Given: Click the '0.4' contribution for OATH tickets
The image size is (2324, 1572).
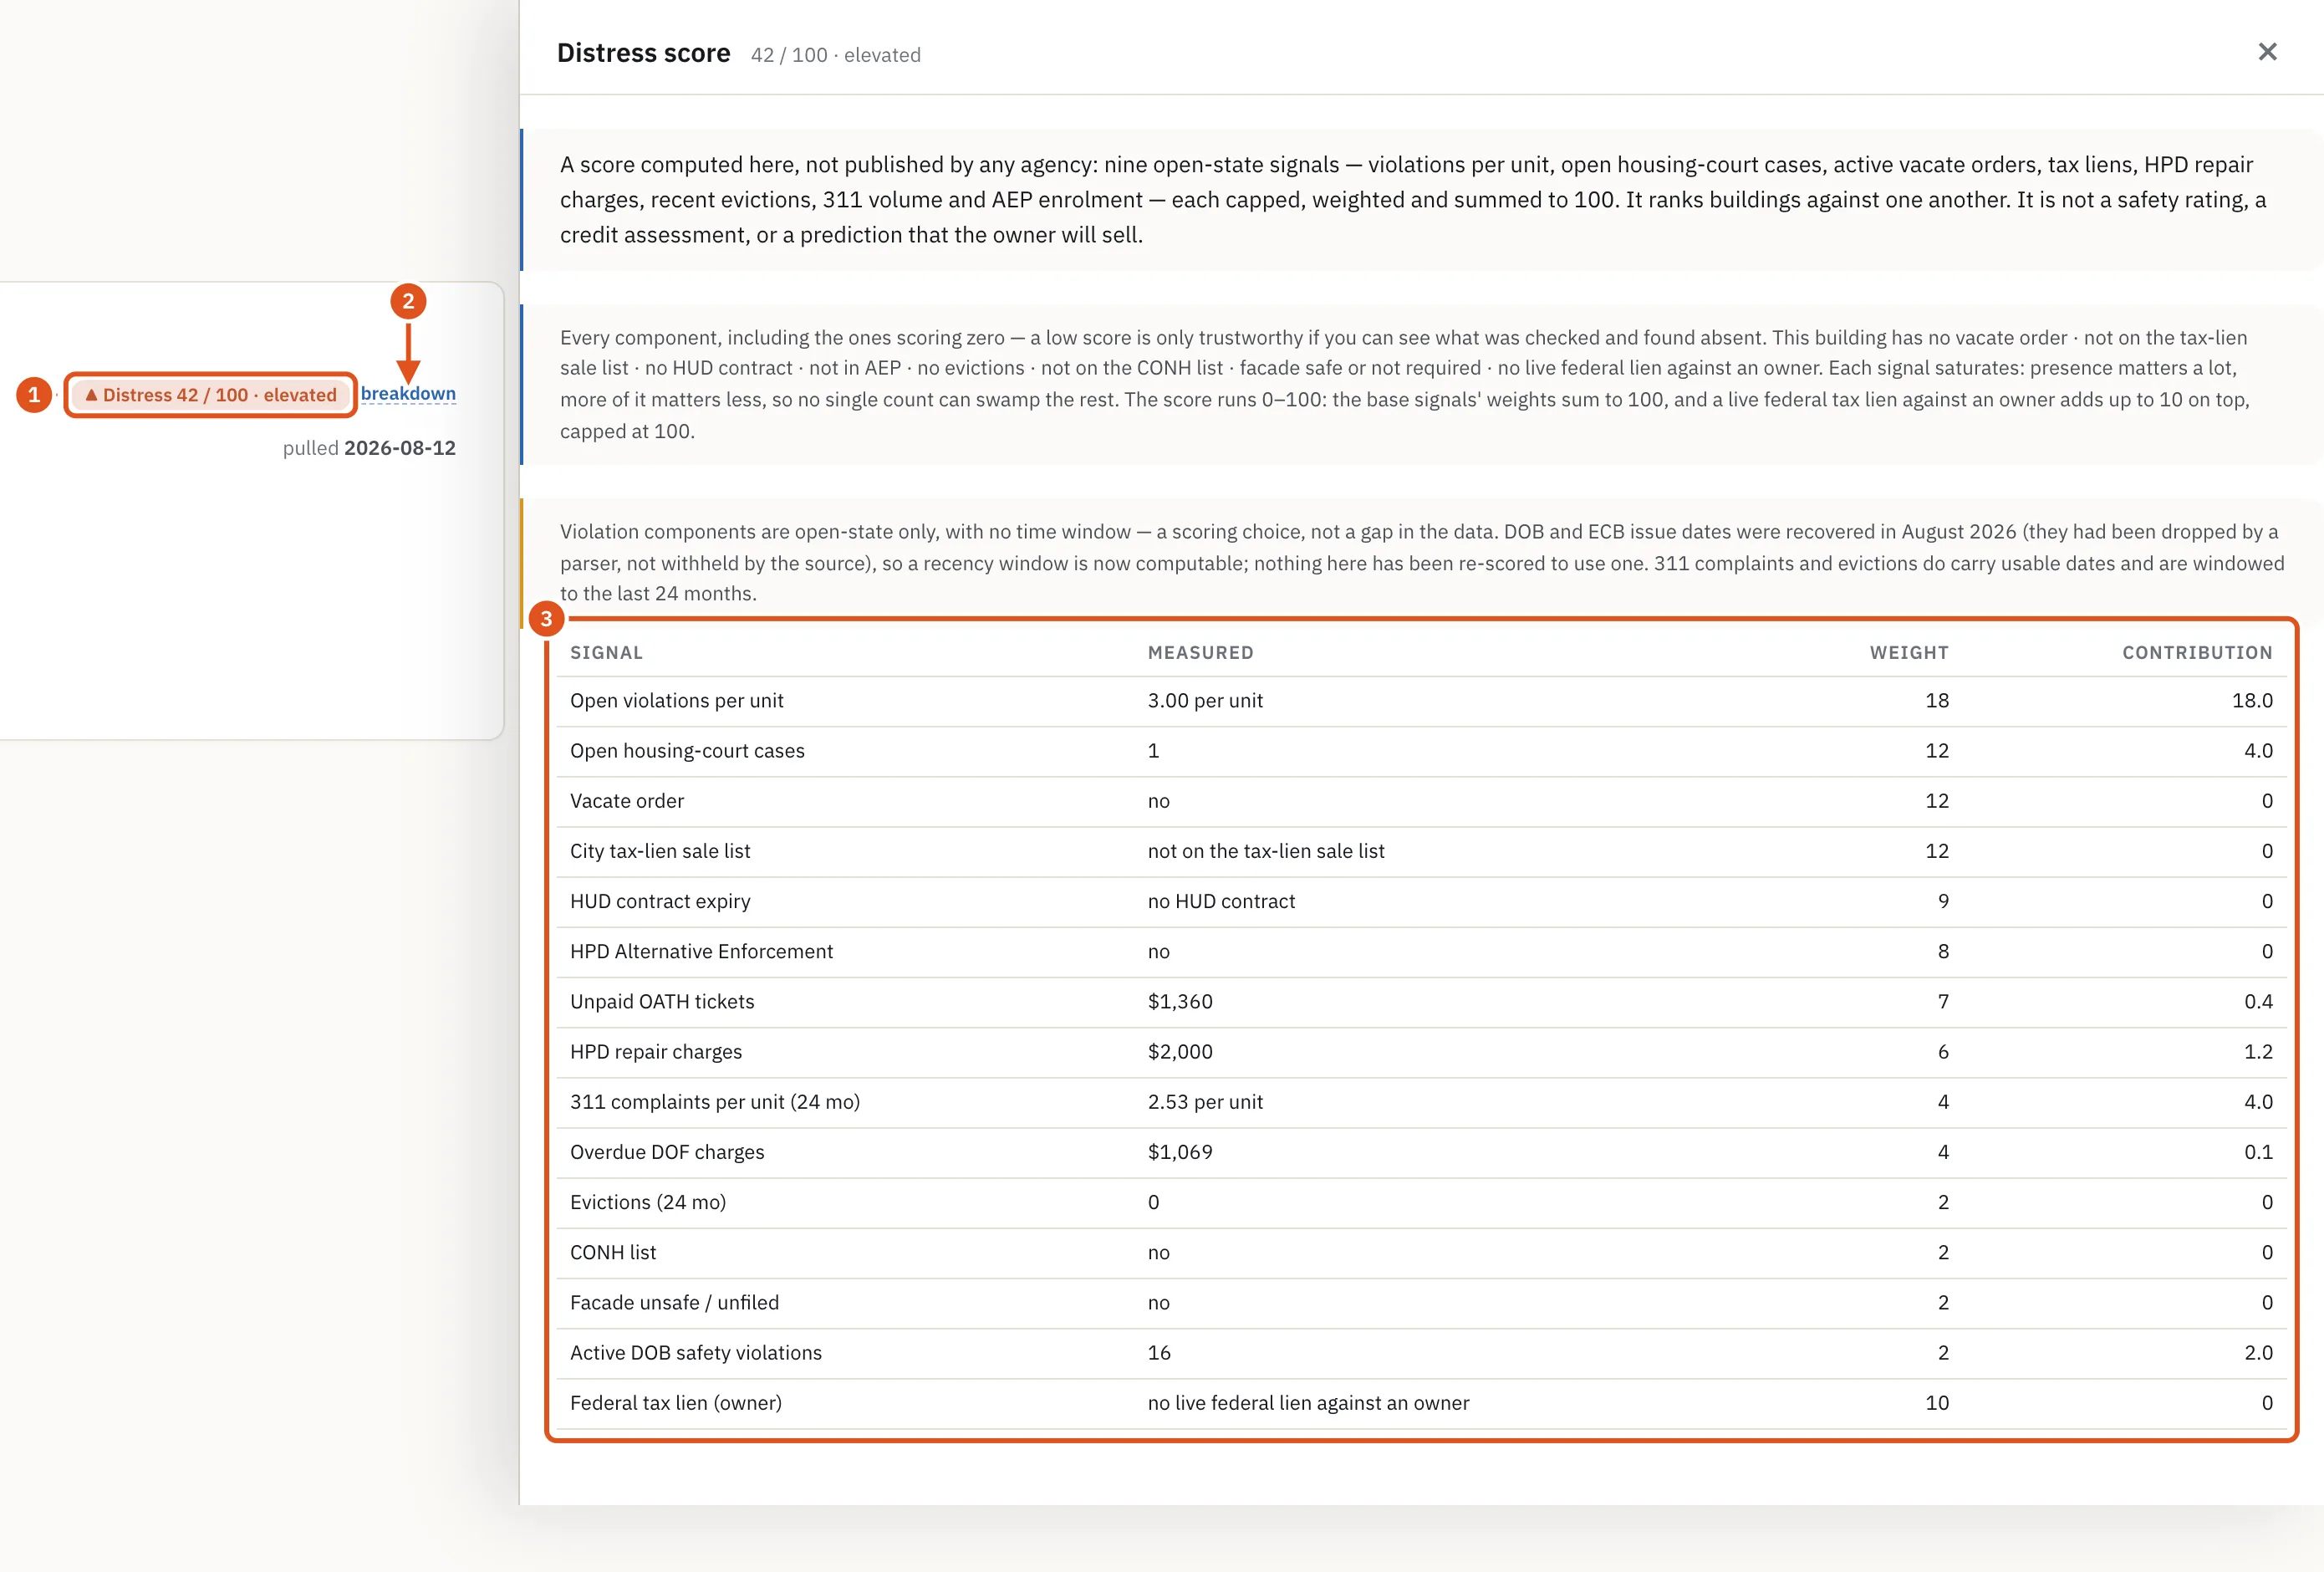Looking at the screenshot, I should [2258, 1001].
